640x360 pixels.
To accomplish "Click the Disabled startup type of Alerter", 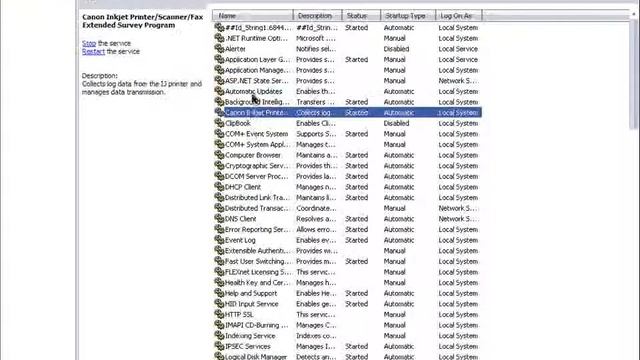I will [396, 49].
